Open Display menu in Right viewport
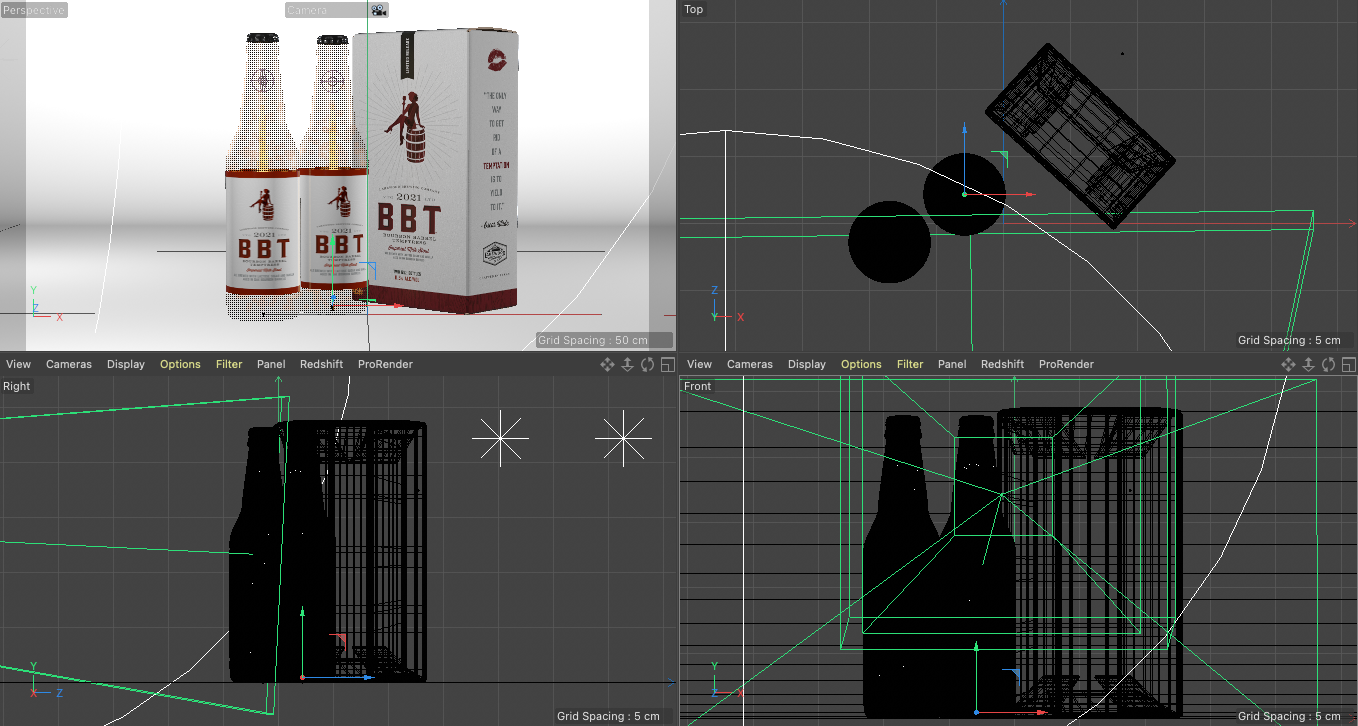Viewport: 1358px width, 726px height. coord(126,364)
